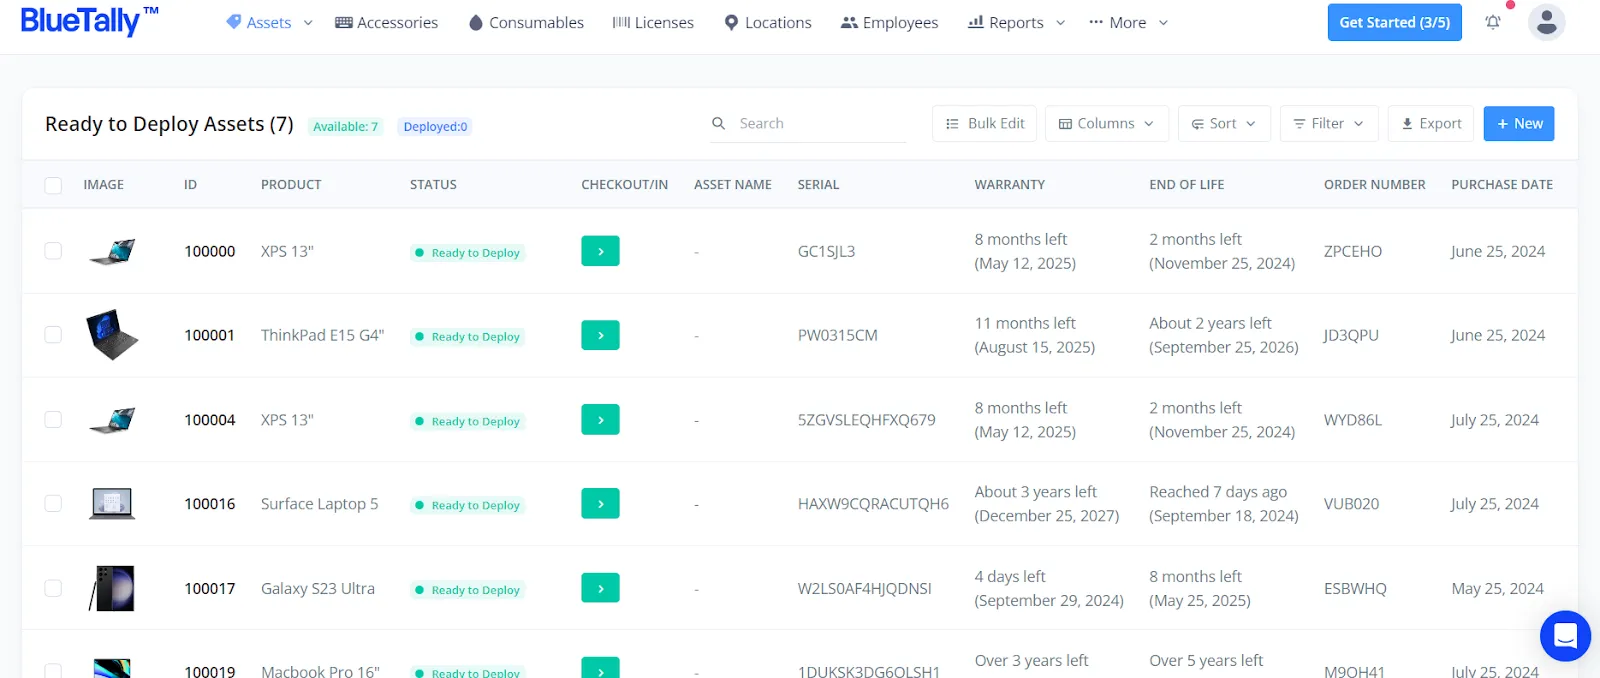Sort by the WARRANTY column header
The width and height of the screenshot is (1600, 678).
coord(1009,185)
